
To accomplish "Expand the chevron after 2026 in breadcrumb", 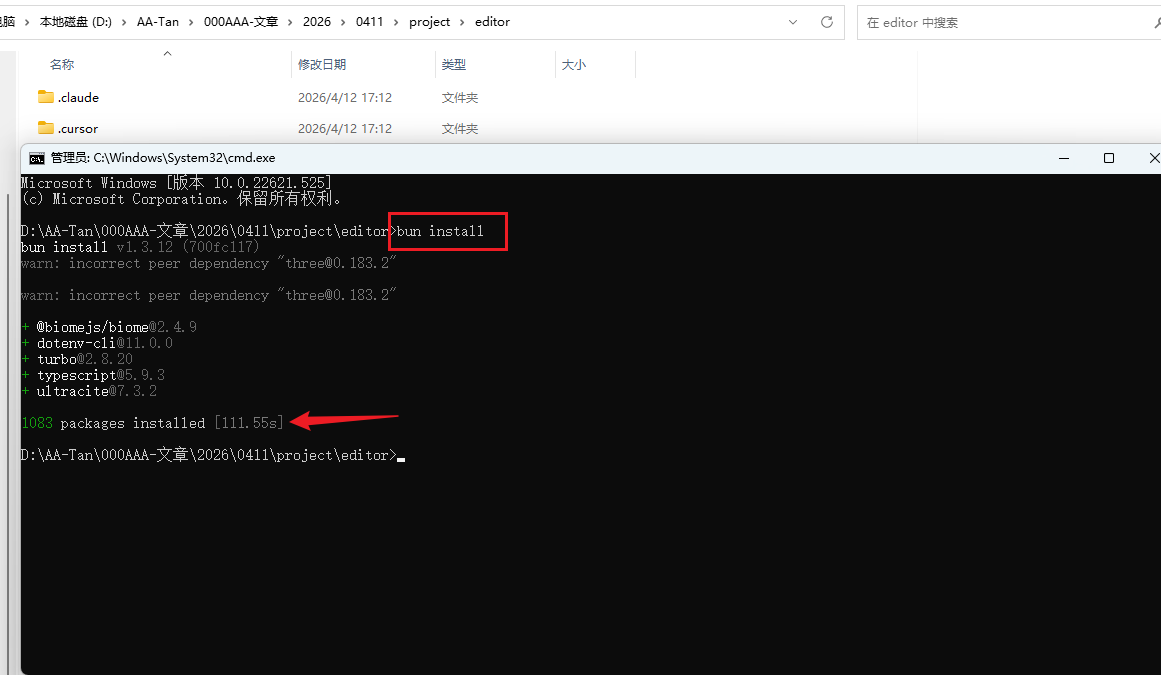I will click(343, 22).
